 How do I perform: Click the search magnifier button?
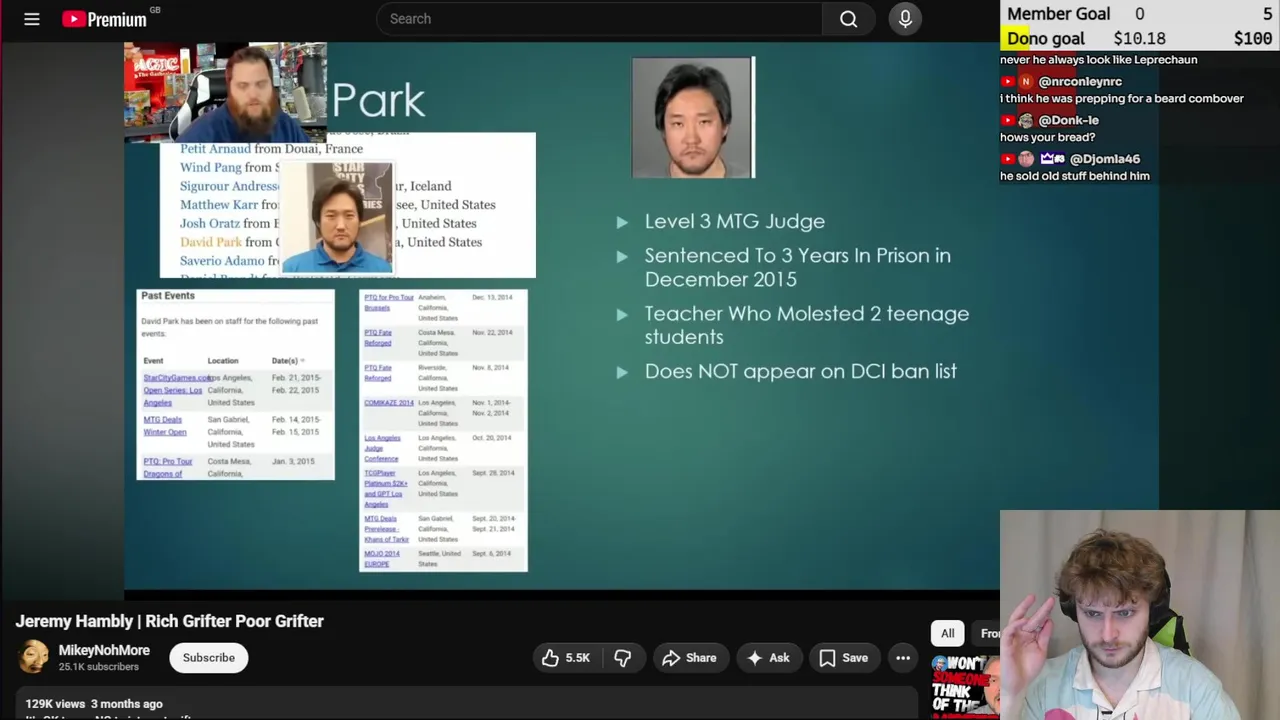coord(848,19)
